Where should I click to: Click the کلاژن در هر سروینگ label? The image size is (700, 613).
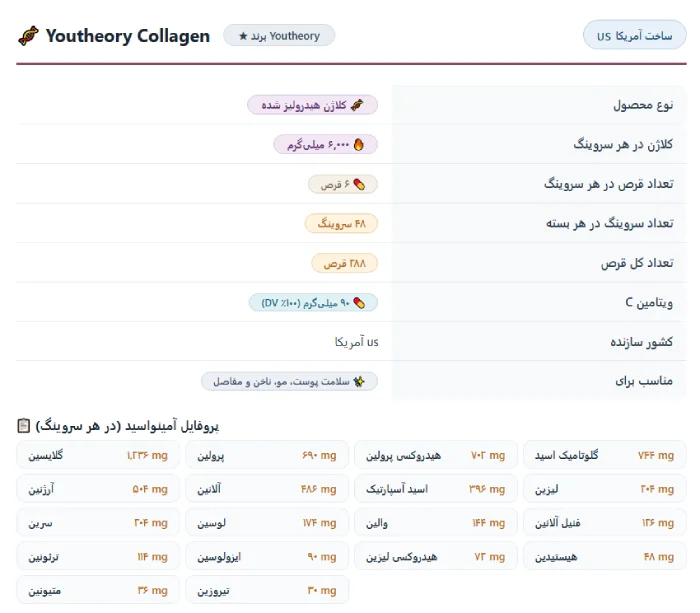pos(623,145)
